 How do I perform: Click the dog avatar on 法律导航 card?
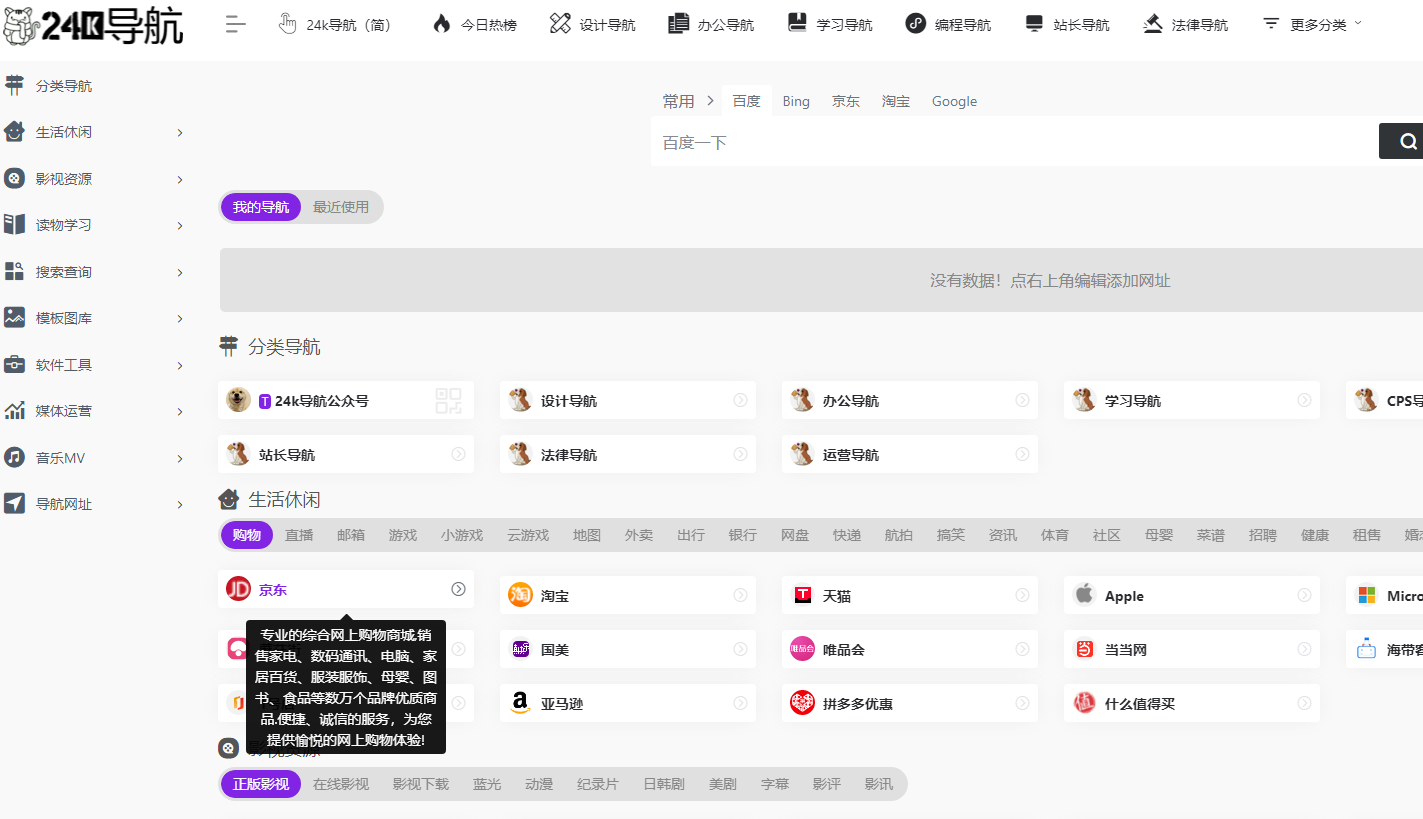[x=520, y=454]
